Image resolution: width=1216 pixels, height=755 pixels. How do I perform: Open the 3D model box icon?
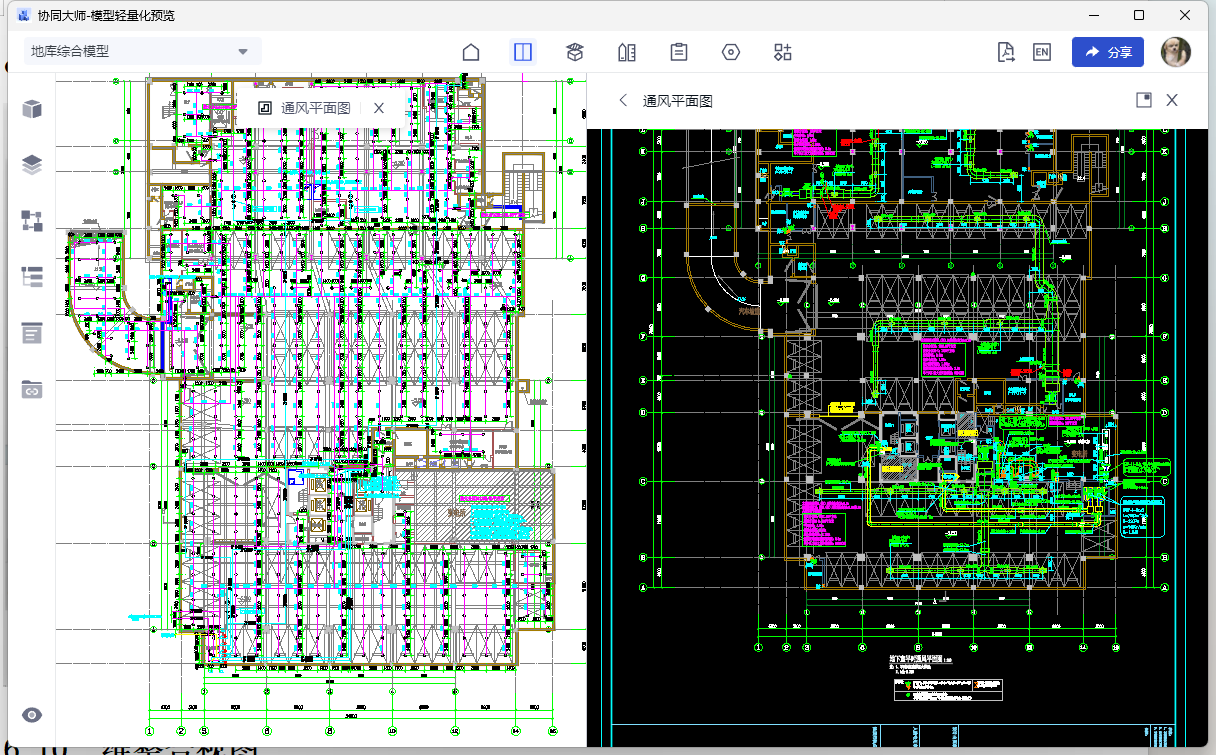pyautogui.click(x=575, y=53)
